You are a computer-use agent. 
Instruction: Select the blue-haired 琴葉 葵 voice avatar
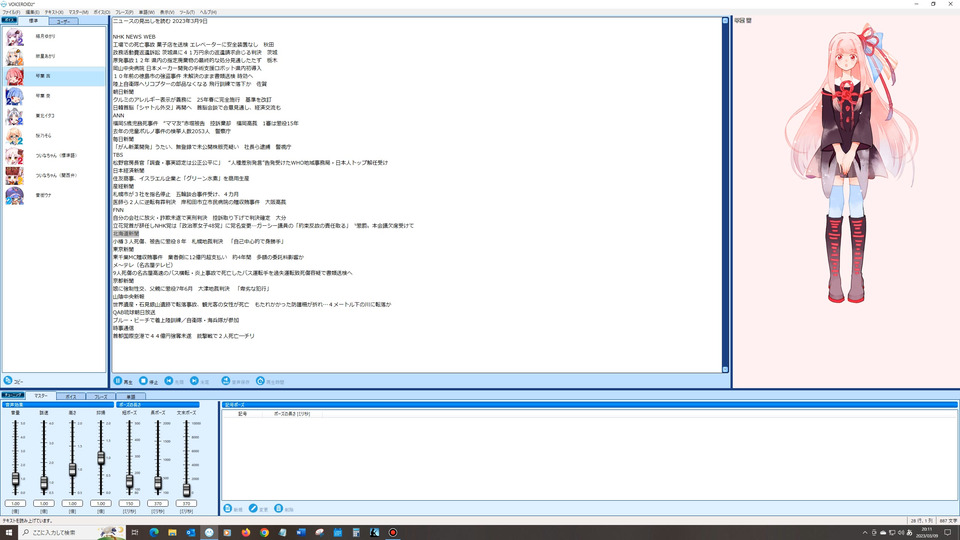(x=15, y=96)
